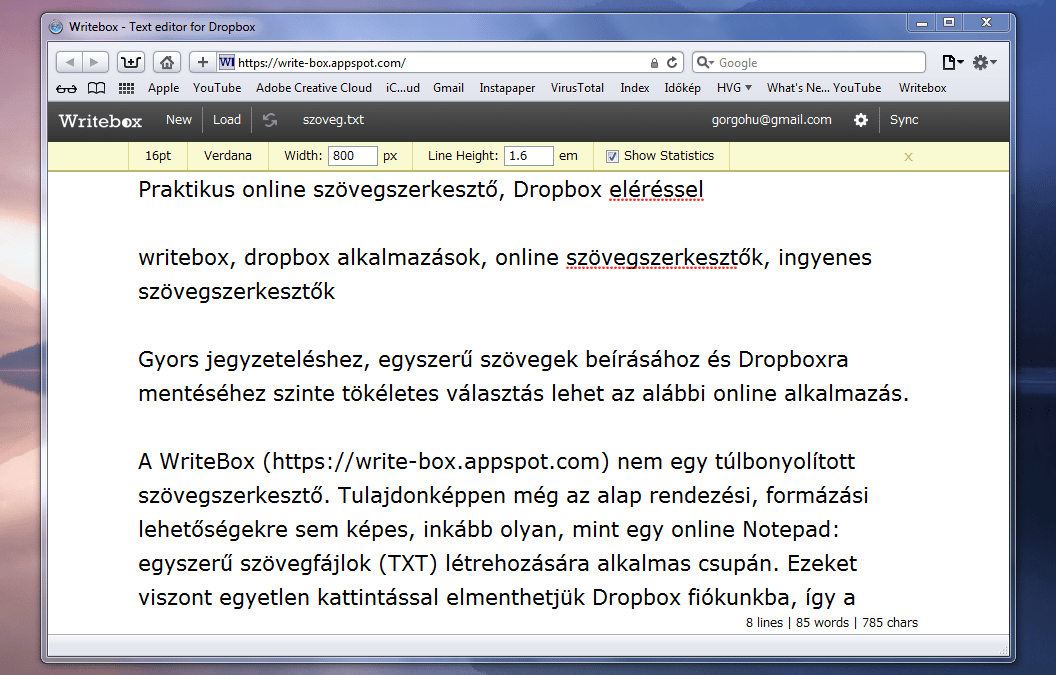Open the Index bookmark
The width and height of the screenshot is (1056, 675).
coord(634,88)
